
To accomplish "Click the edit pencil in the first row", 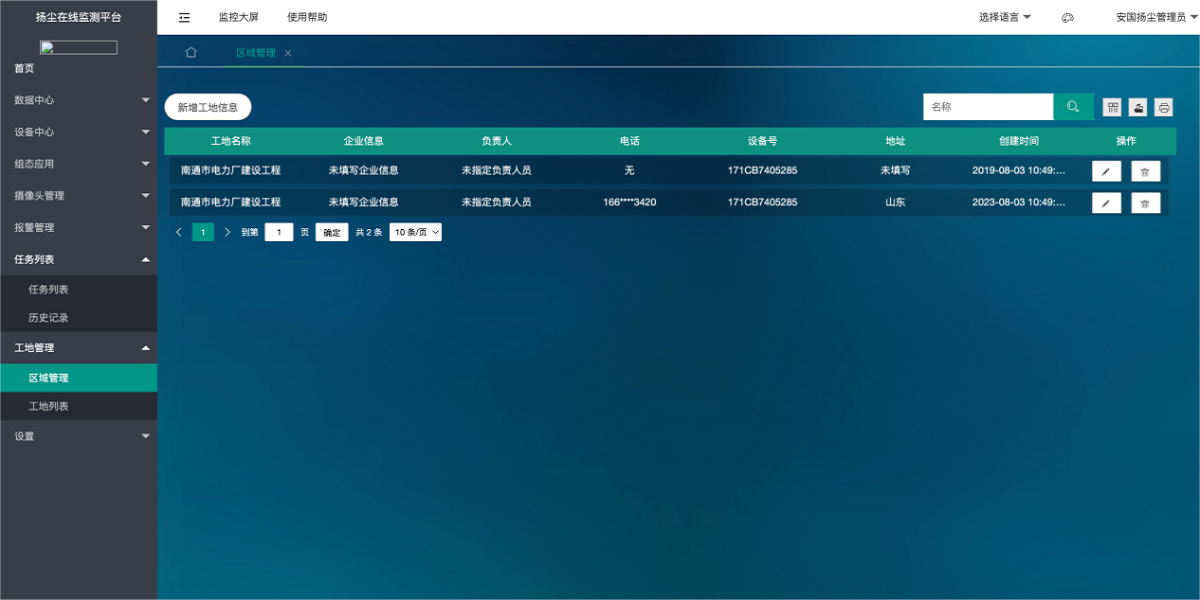I will point(1106,171).
